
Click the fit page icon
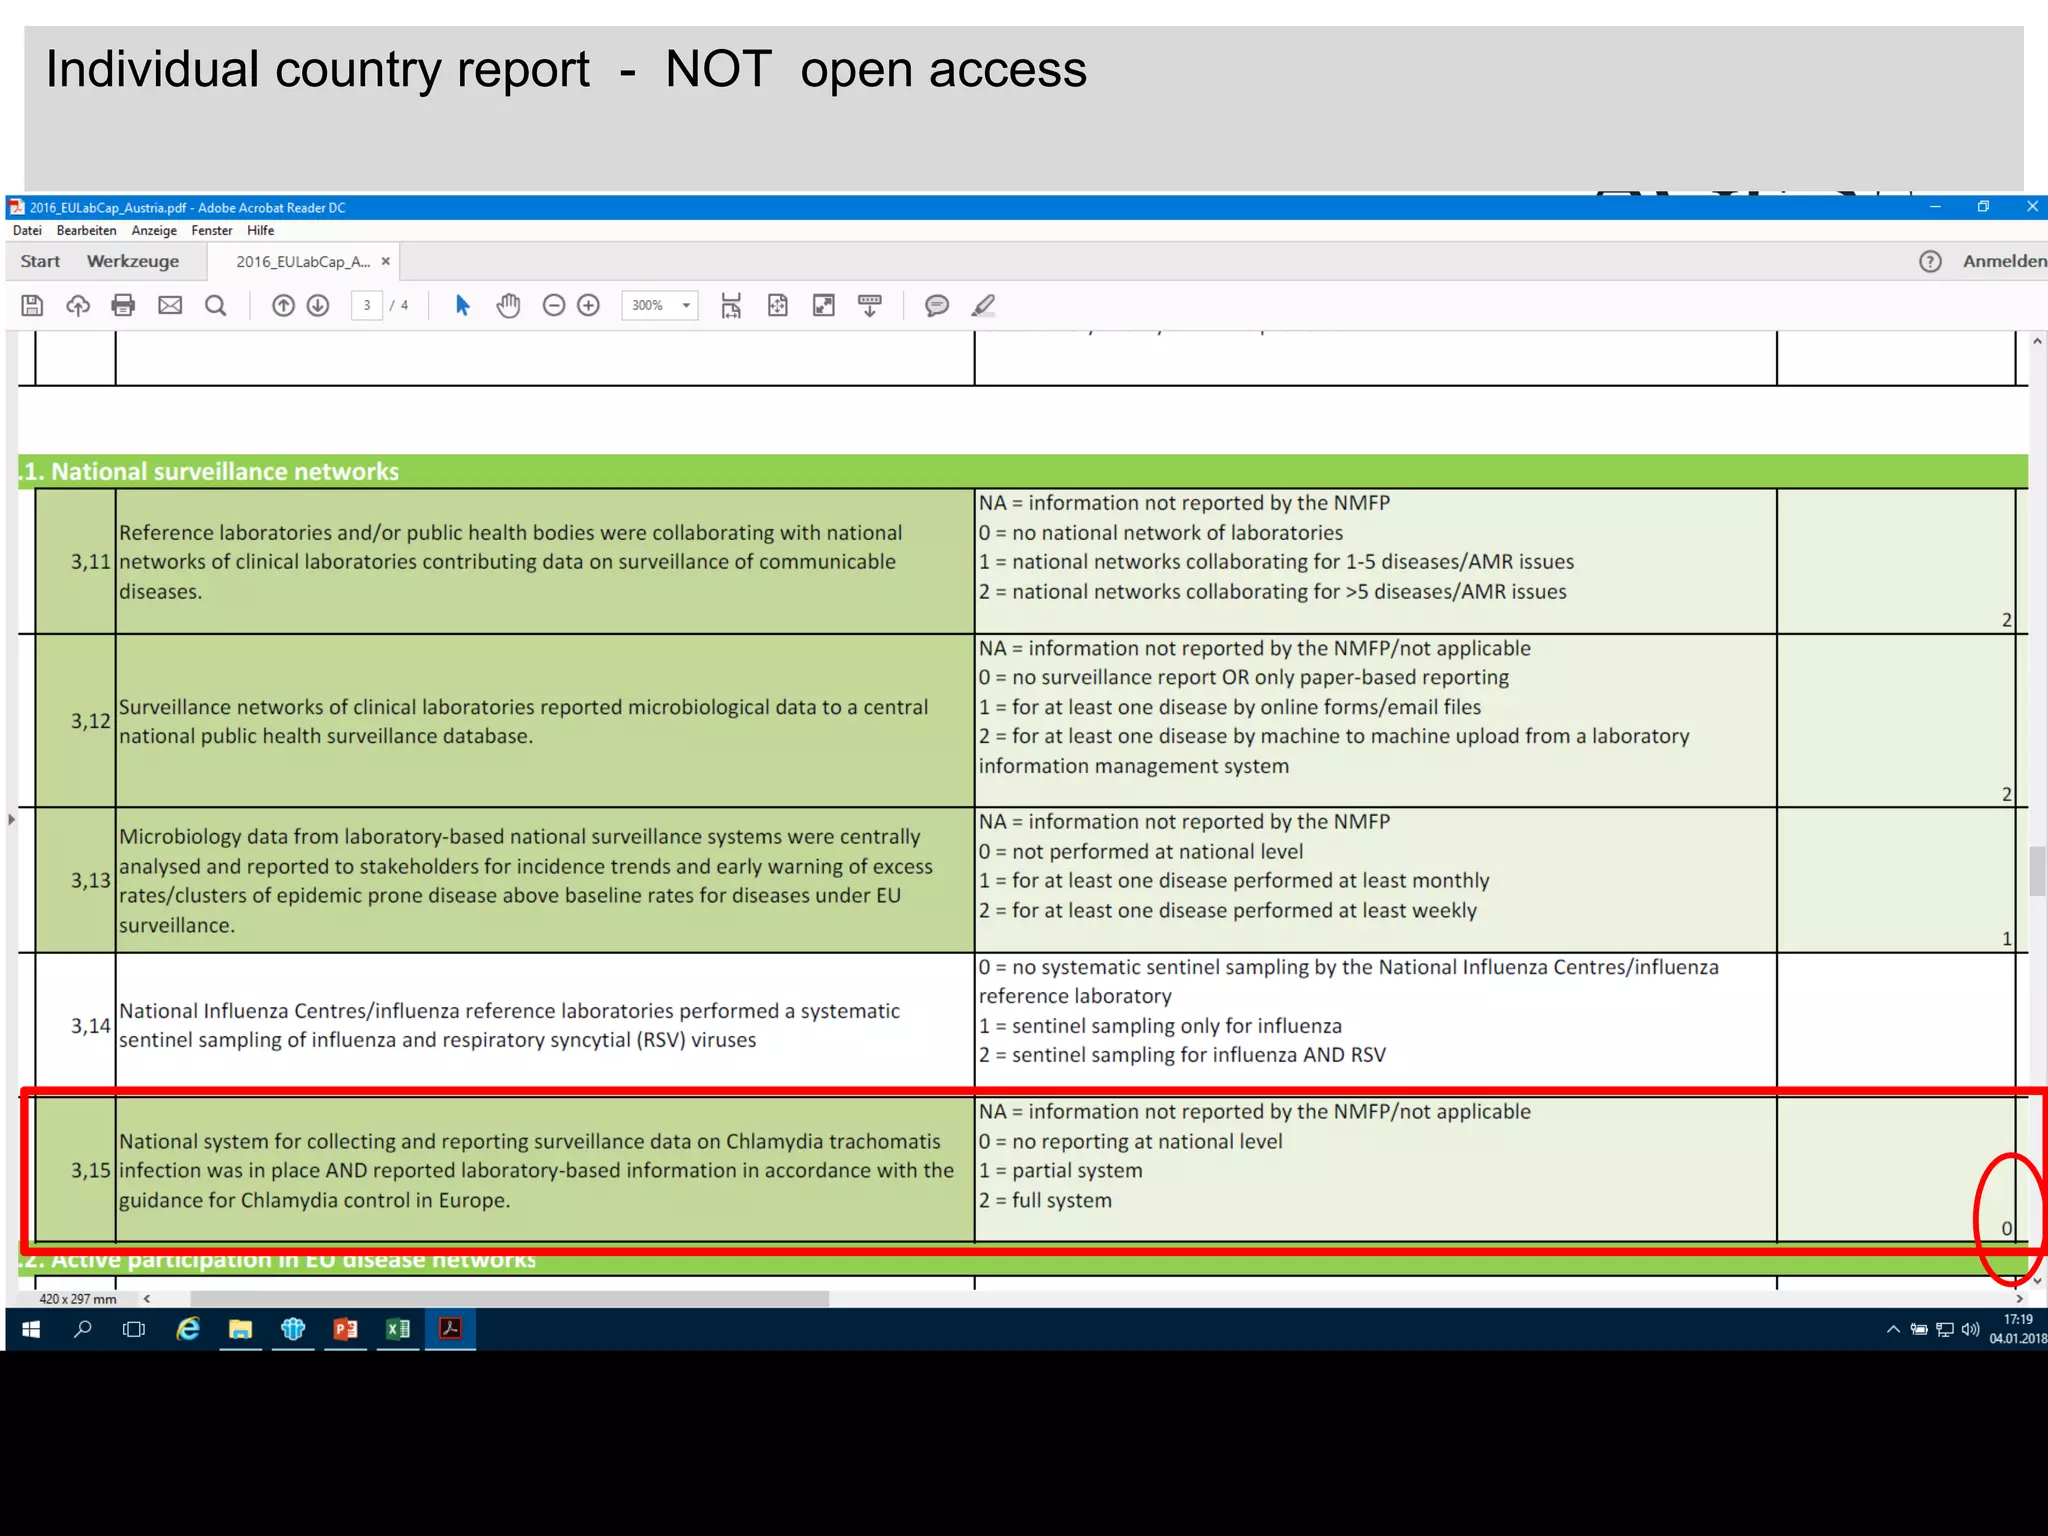tap(777, 305)
